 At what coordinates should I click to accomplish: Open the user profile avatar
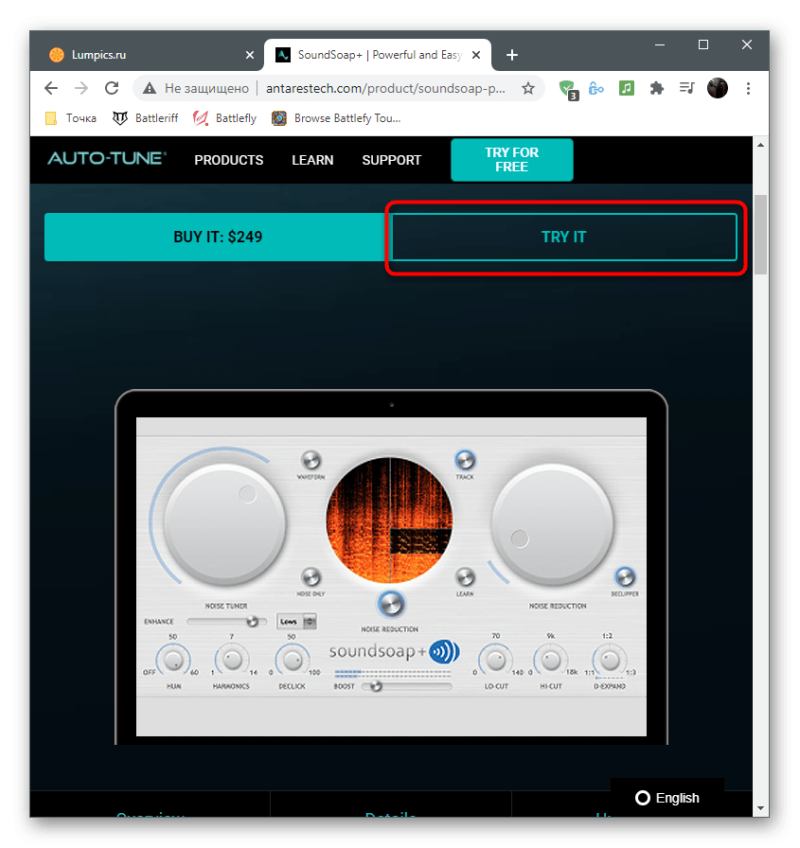[717, 88]
